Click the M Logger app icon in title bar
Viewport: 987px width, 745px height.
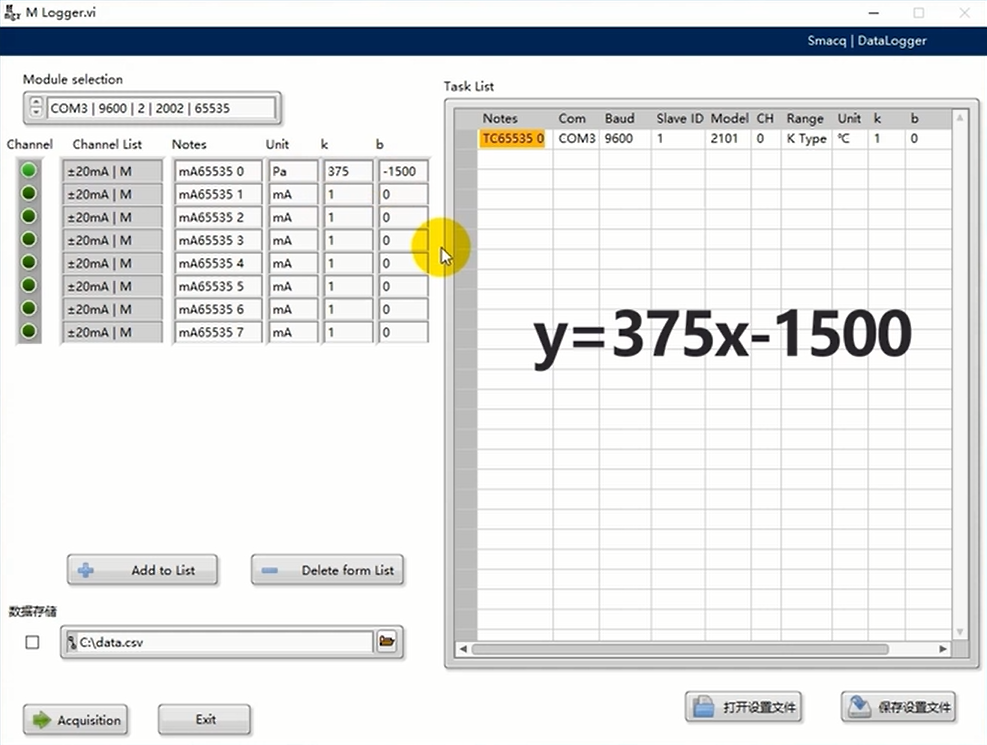point(12,13)
